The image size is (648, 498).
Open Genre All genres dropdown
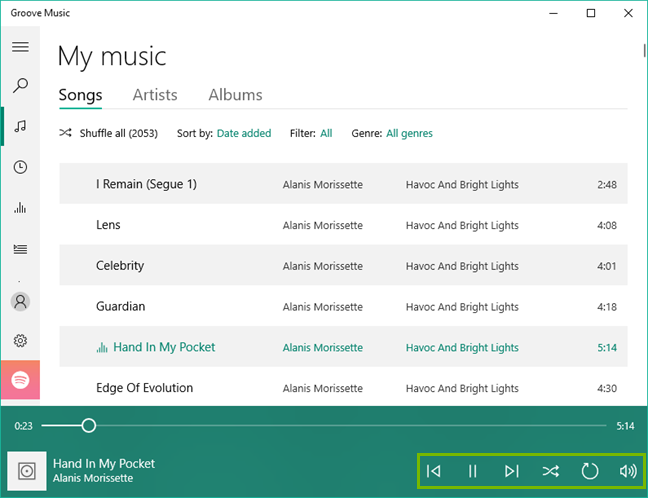(409, 133)
